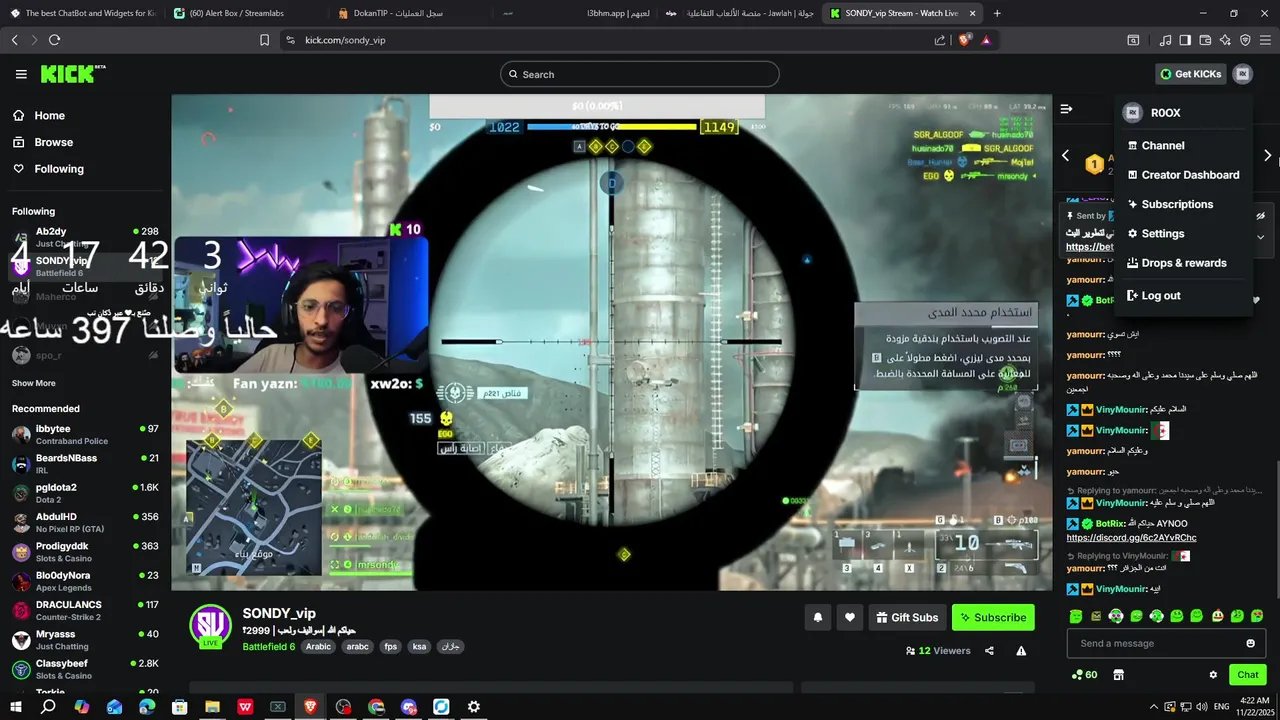Click the Gift Subs button

click(x=907, y=618)
